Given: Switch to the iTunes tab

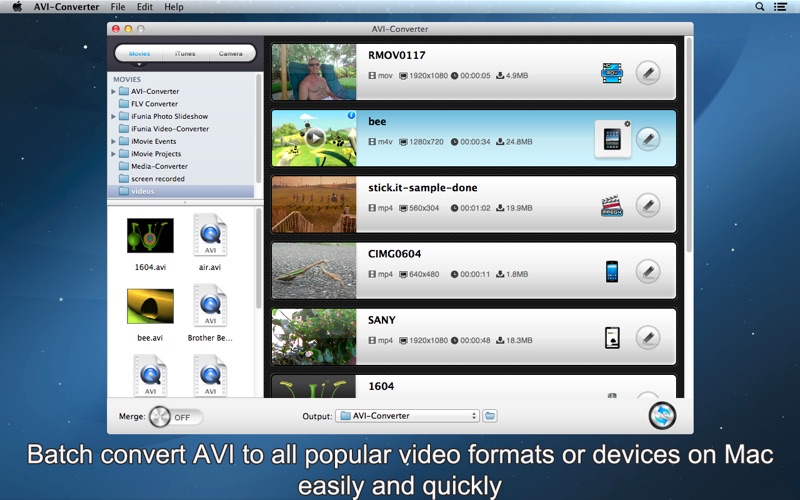Looking at the screenshot, I should (185, 53).
